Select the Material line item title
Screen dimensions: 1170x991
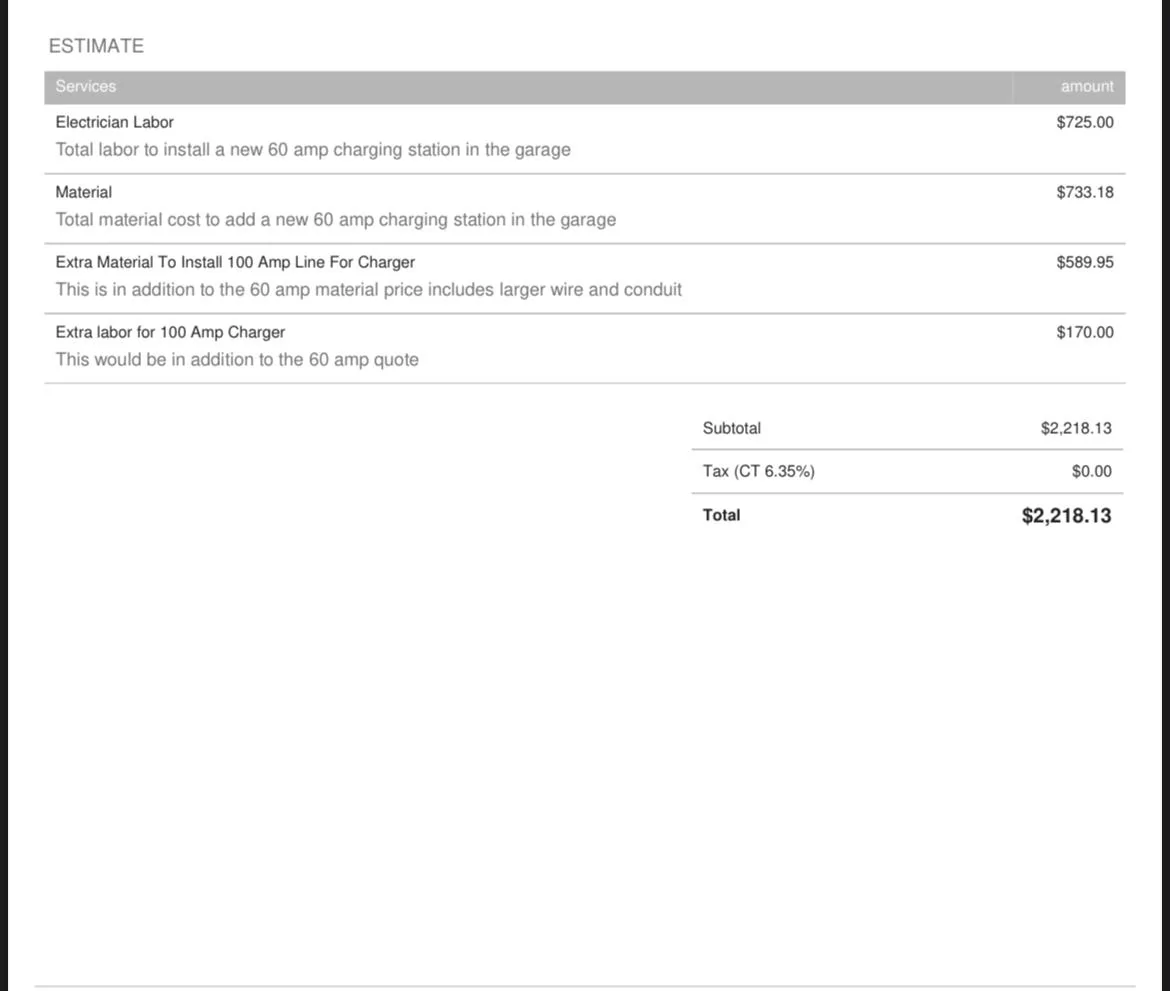(84, 192)
